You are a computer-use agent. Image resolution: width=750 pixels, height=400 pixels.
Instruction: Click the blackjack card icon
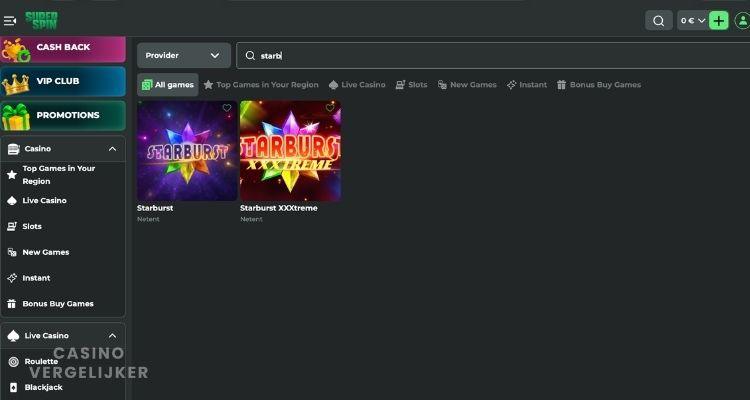tap(13, 388)
